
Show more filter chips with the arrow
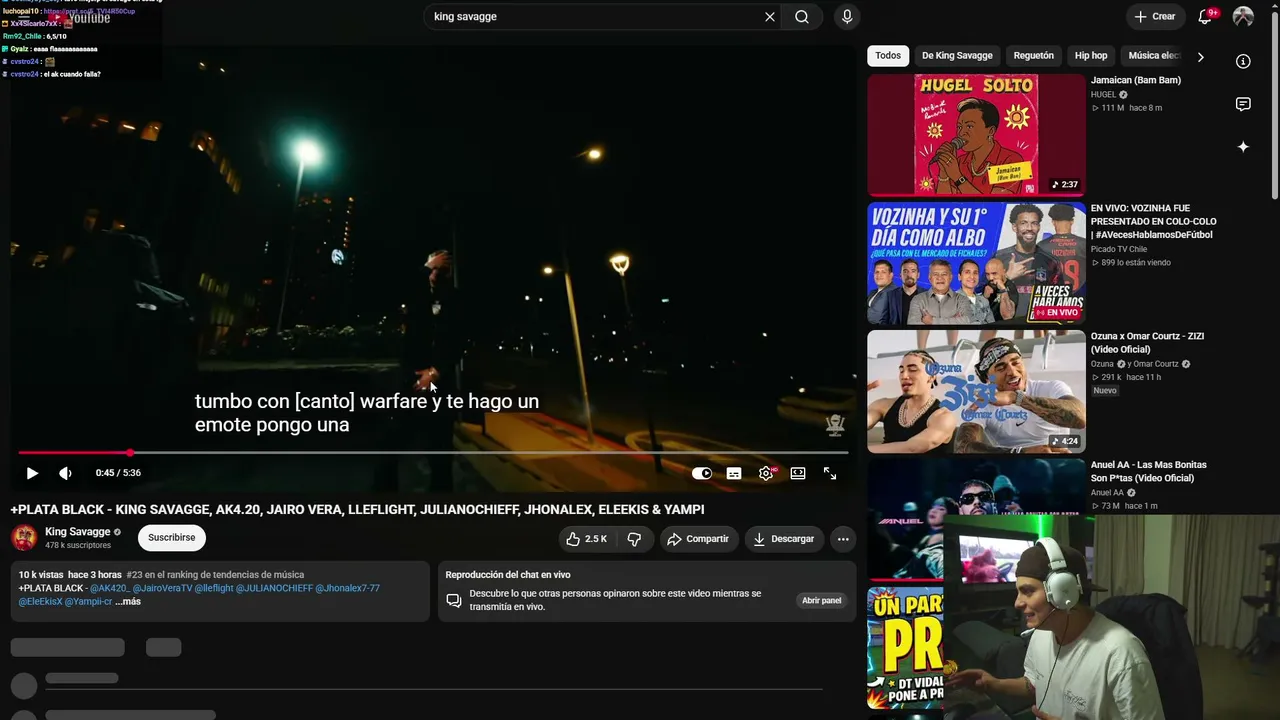point(1200,57)
